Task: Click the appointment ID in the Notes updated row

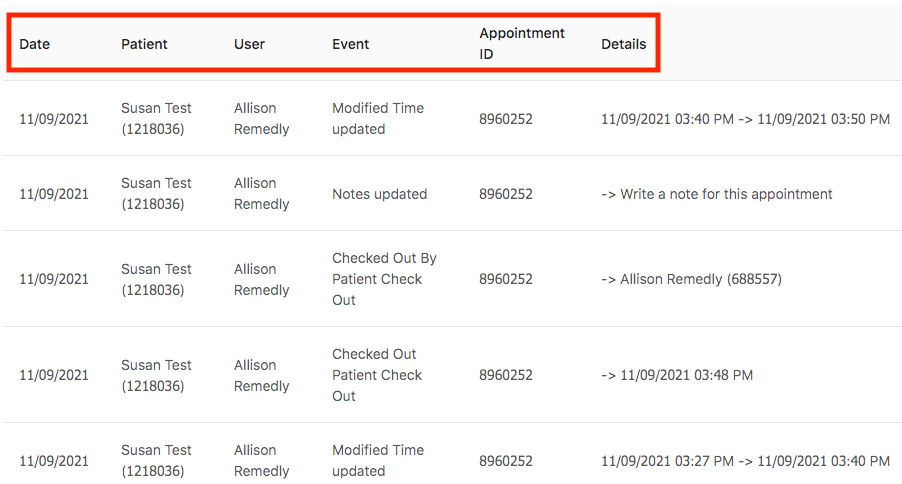Action: (505, 194)
